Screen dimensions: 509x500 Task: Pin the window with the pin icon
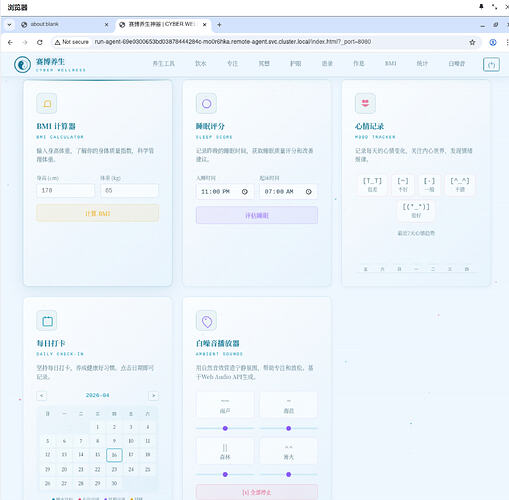coord(481,7)
